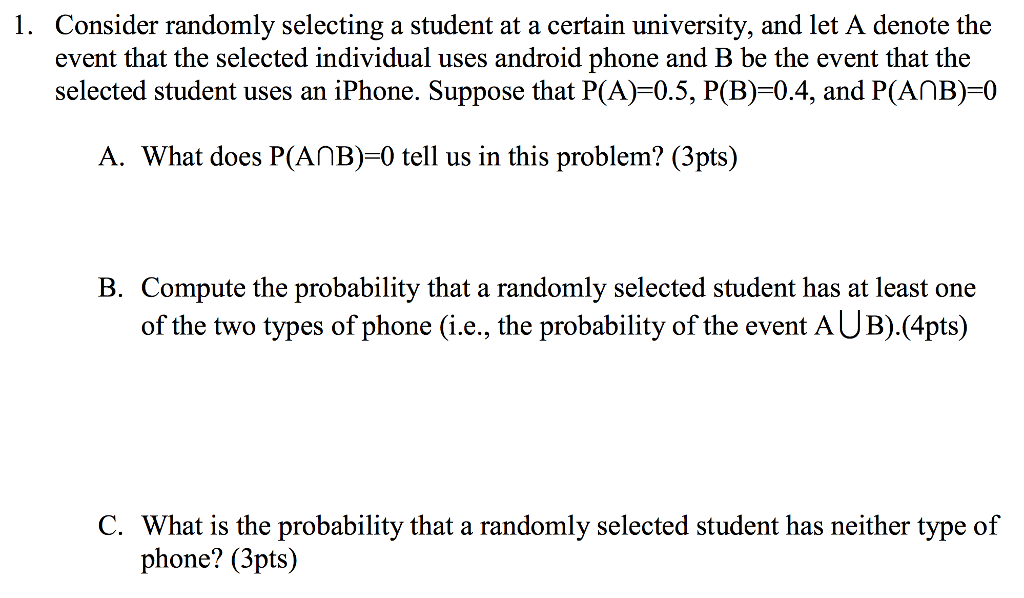Click the part label "C."

[111, 526]
